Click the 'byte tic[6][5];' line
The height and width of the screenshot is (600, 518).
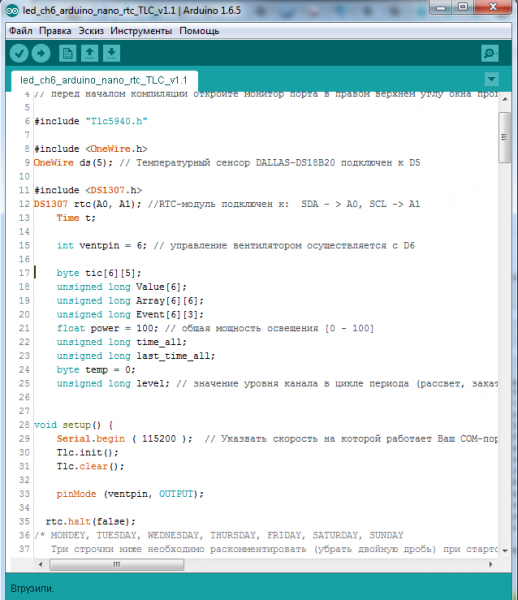(x=99, y=272)
